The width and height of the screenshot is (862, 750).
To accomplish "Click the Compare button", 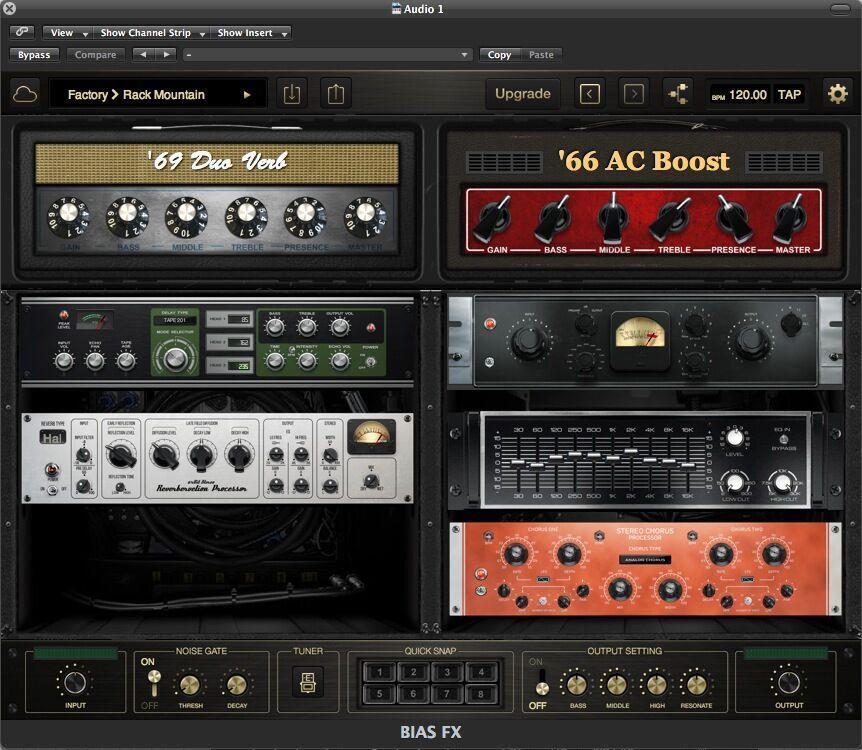I will point(96,54).
